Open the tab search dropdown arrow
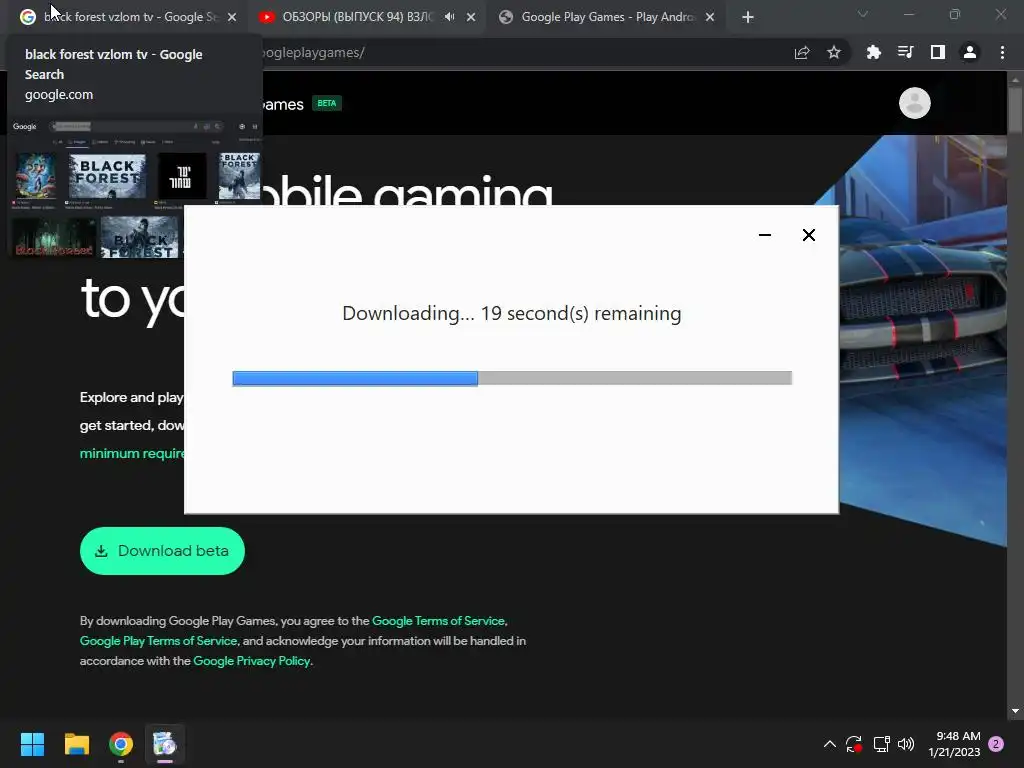Screen dimensions: 1024x768 click(x=863, y=14)
